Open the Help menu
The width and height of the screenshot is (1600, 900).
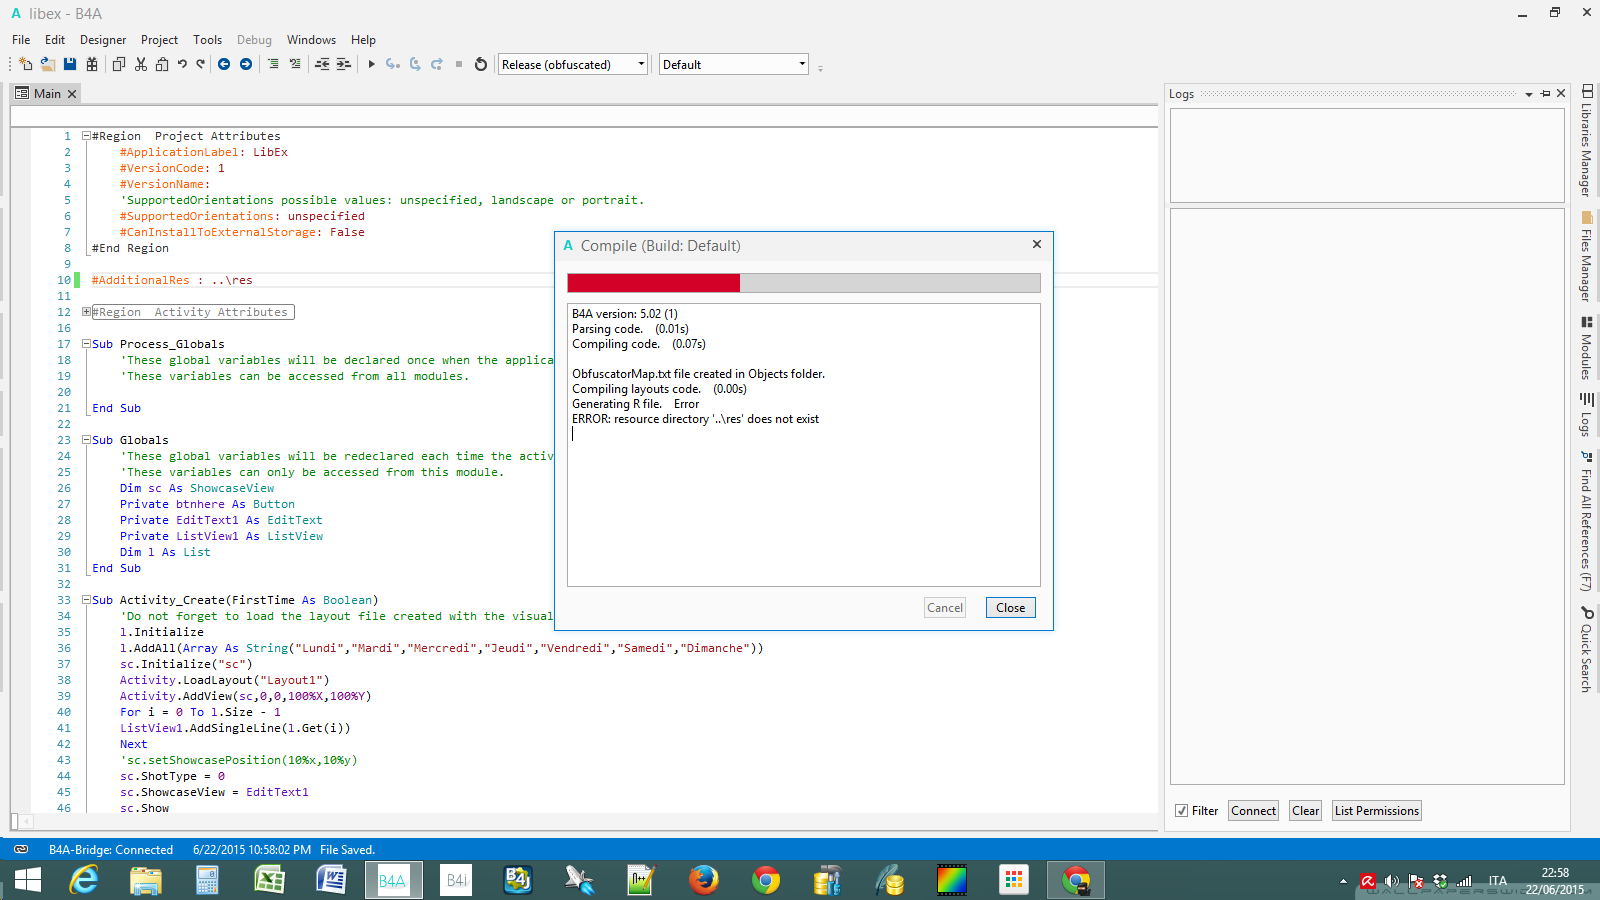coord(363,40)
